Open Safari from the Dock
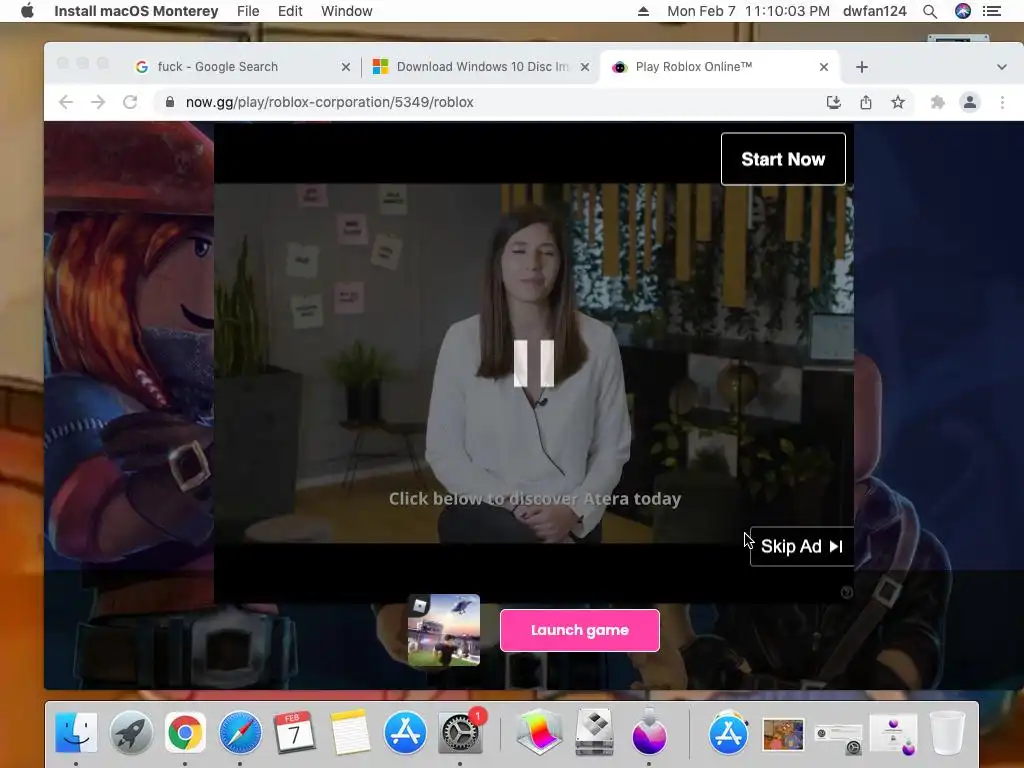The height and width of the screenshot is (768, 1024). coord(240,733)
